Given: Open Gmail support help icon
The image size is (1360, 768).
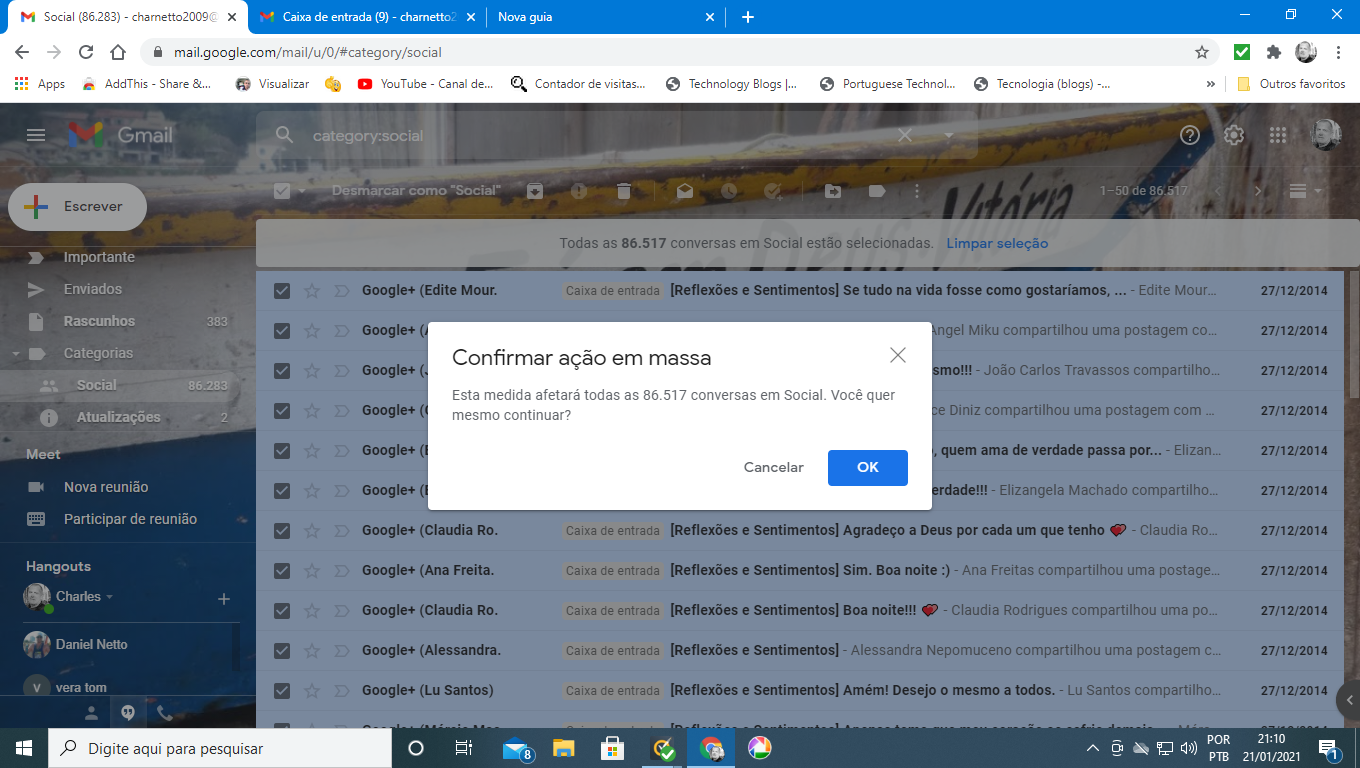Looking at the screenshot, I should point(1190,135).
